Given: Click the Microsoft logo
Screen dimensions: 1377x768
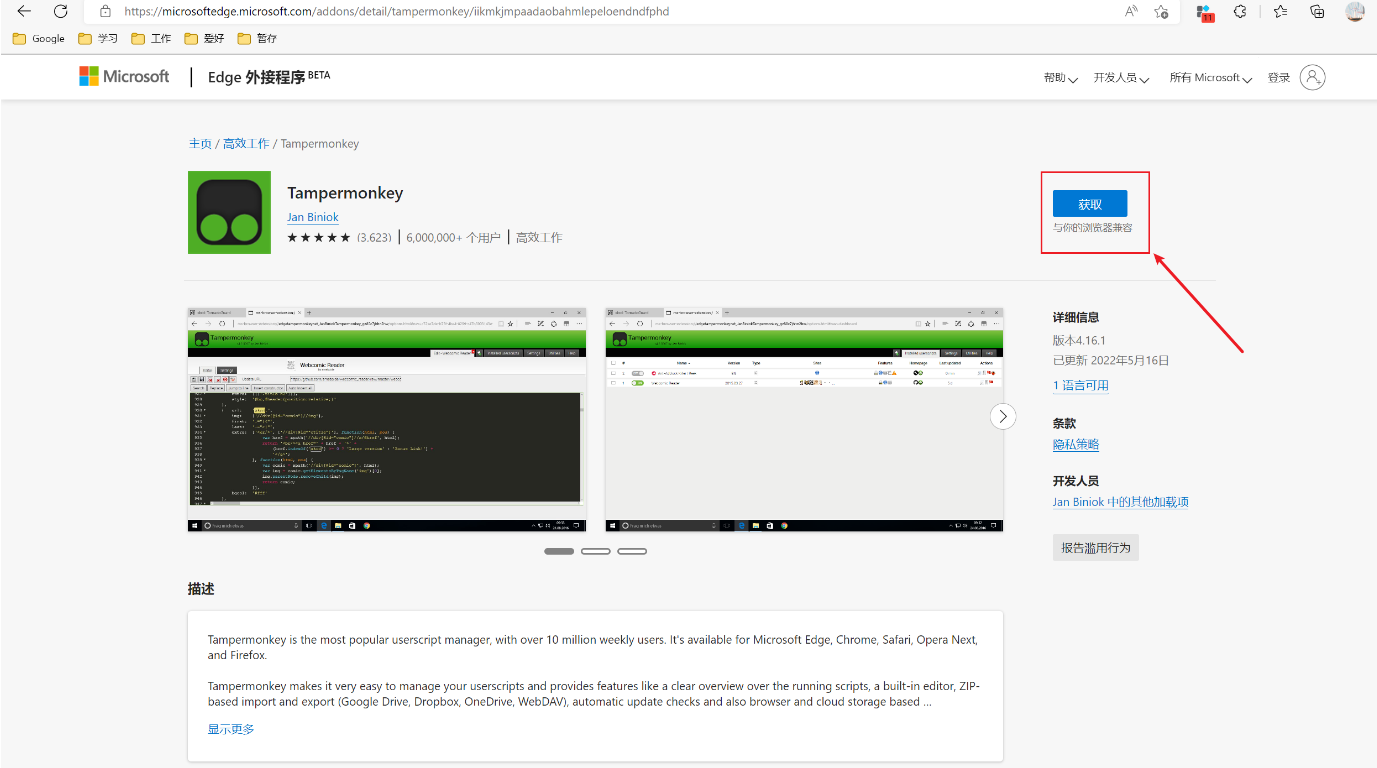Looking at the screenshot, I should (124, 76).
